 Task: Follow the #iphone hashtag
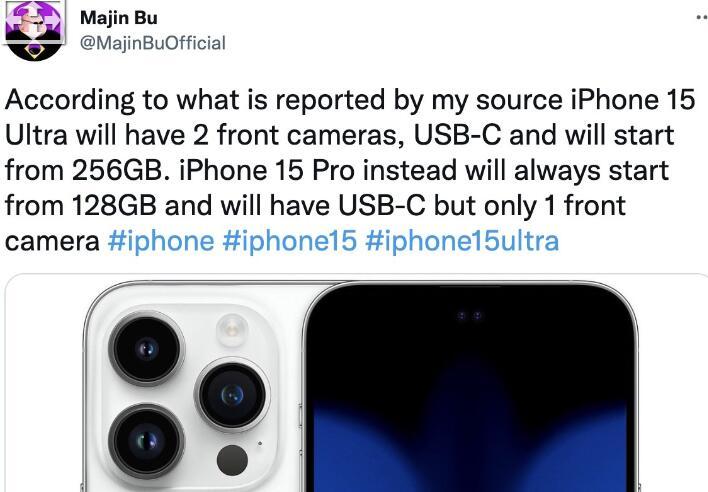pyautogui.click(x=161, y=241)
